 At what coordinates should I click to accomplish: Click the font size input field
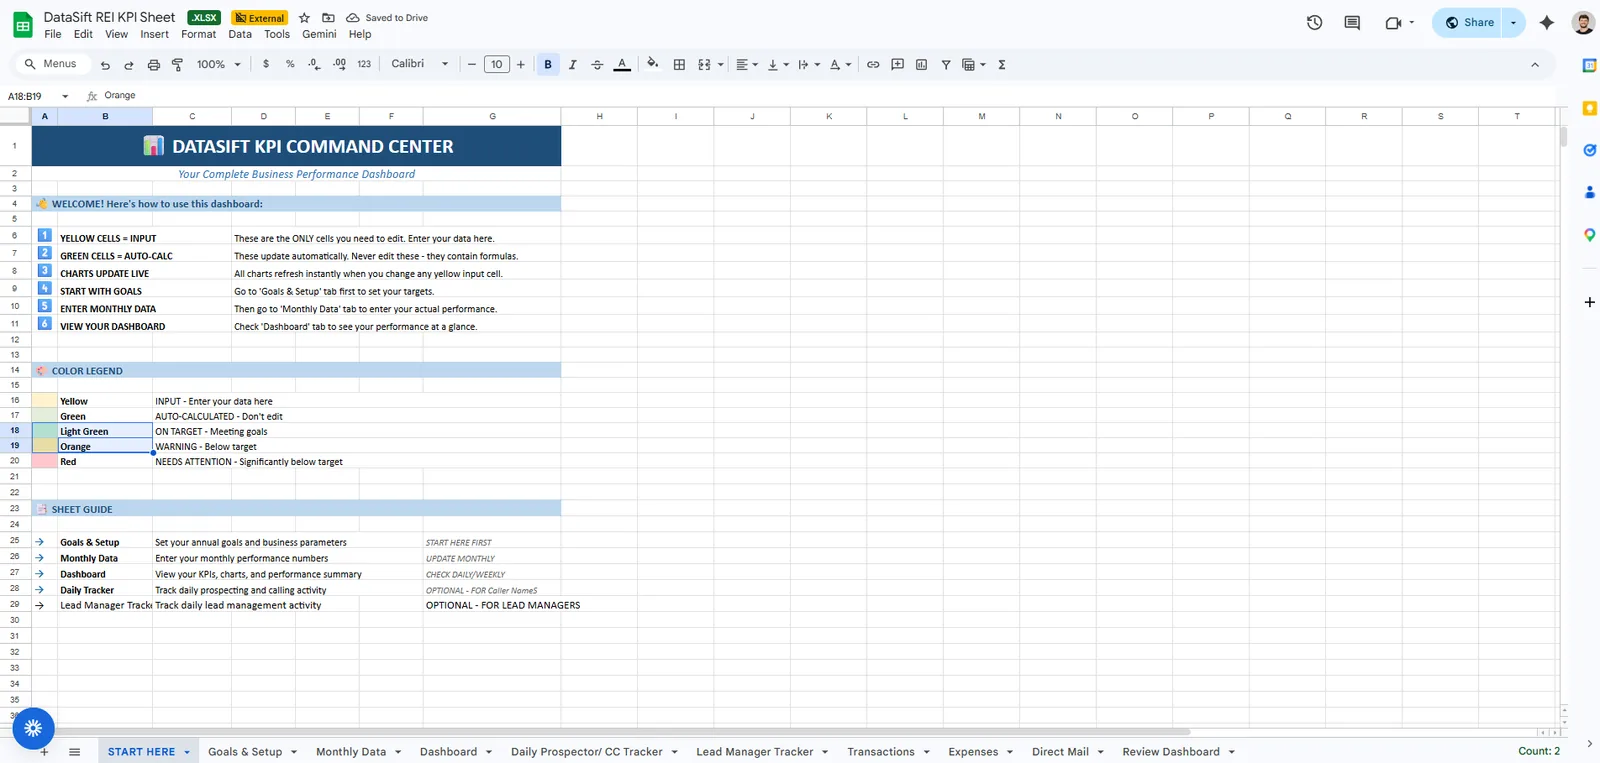click(x=497, y=64)
